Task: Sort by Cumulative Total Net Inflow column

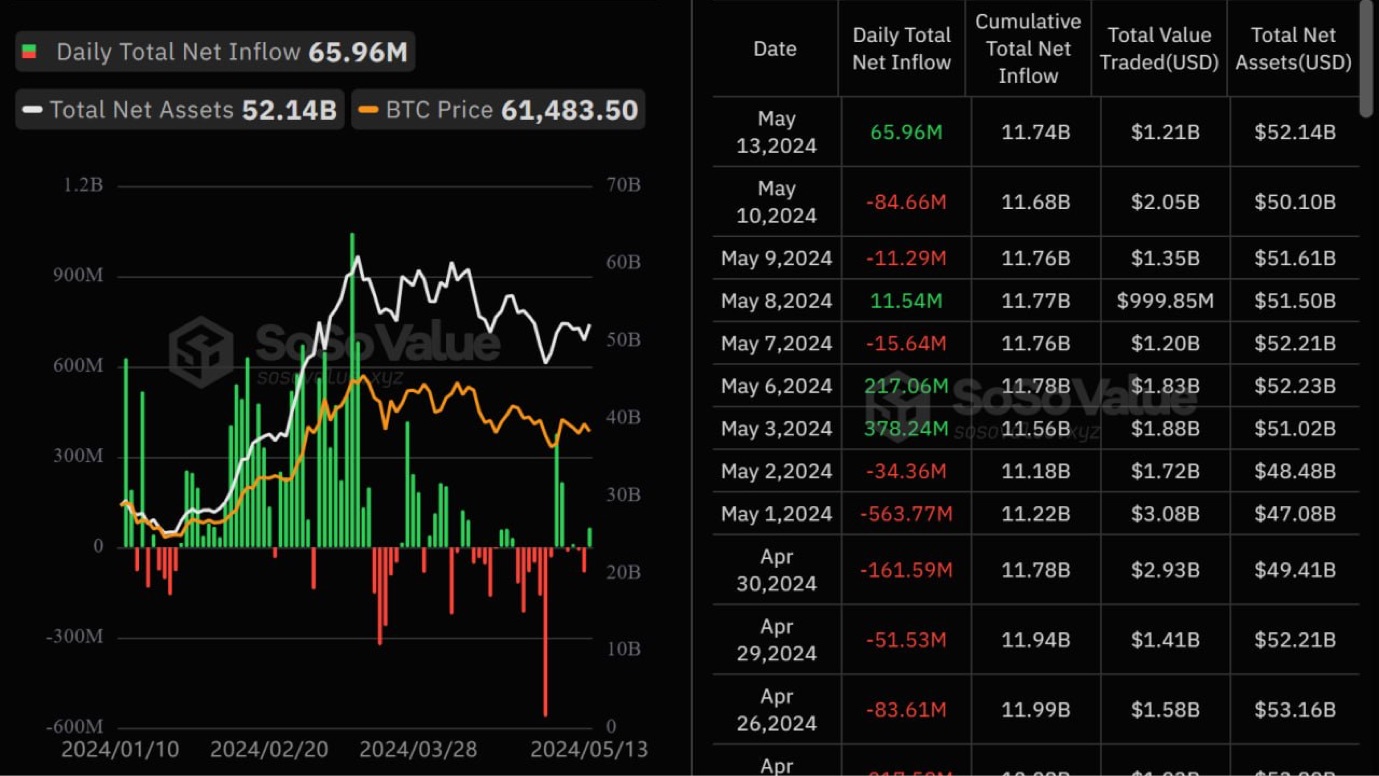Action: coord(1028,49)
